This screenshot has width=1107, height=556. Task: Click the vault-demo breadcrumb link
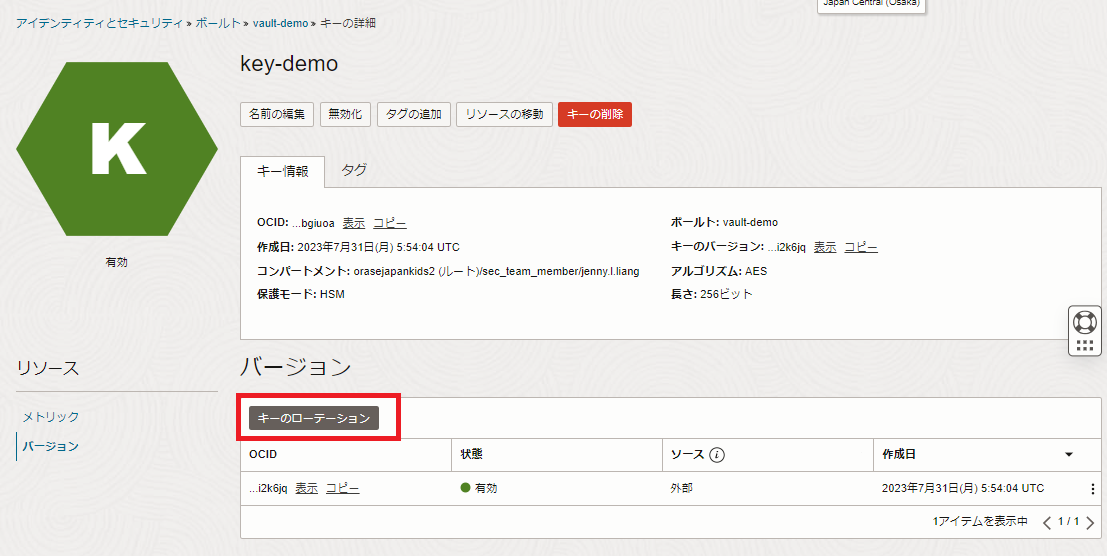click(x=280, y=23)
